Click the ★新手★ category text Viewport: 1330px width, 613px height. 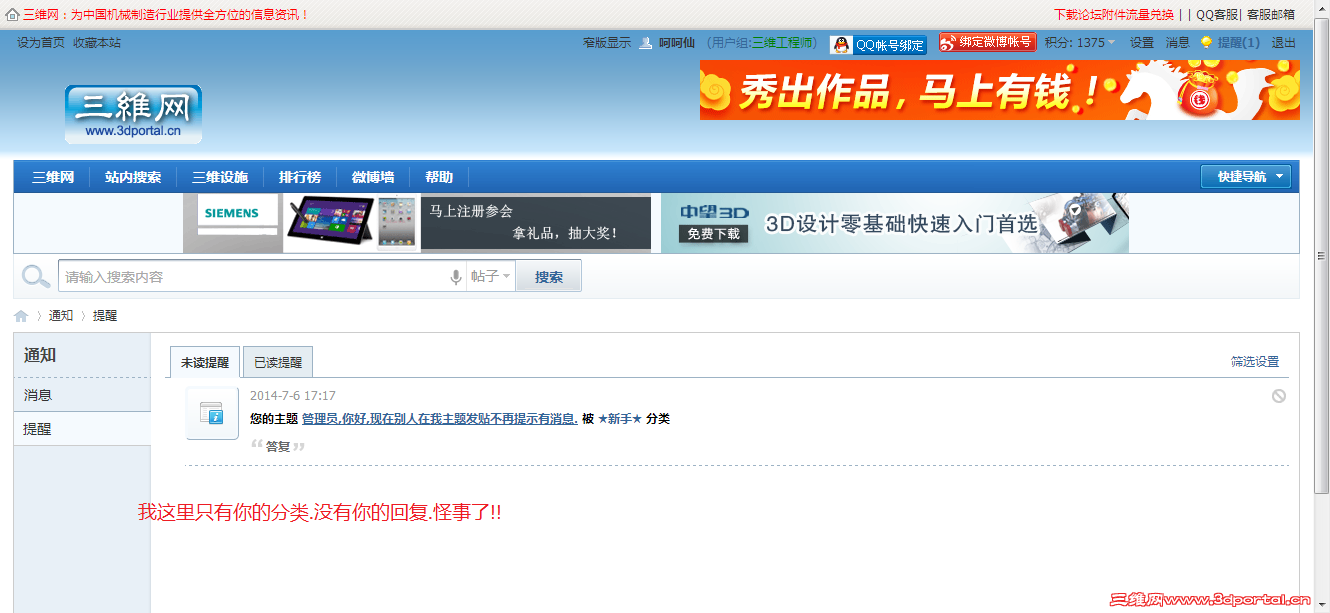(x=620, y=419)
